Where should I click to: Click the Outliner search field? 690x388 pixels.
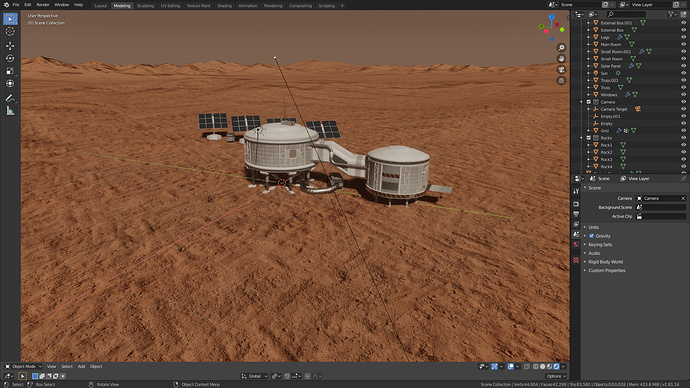coord(626,15)
